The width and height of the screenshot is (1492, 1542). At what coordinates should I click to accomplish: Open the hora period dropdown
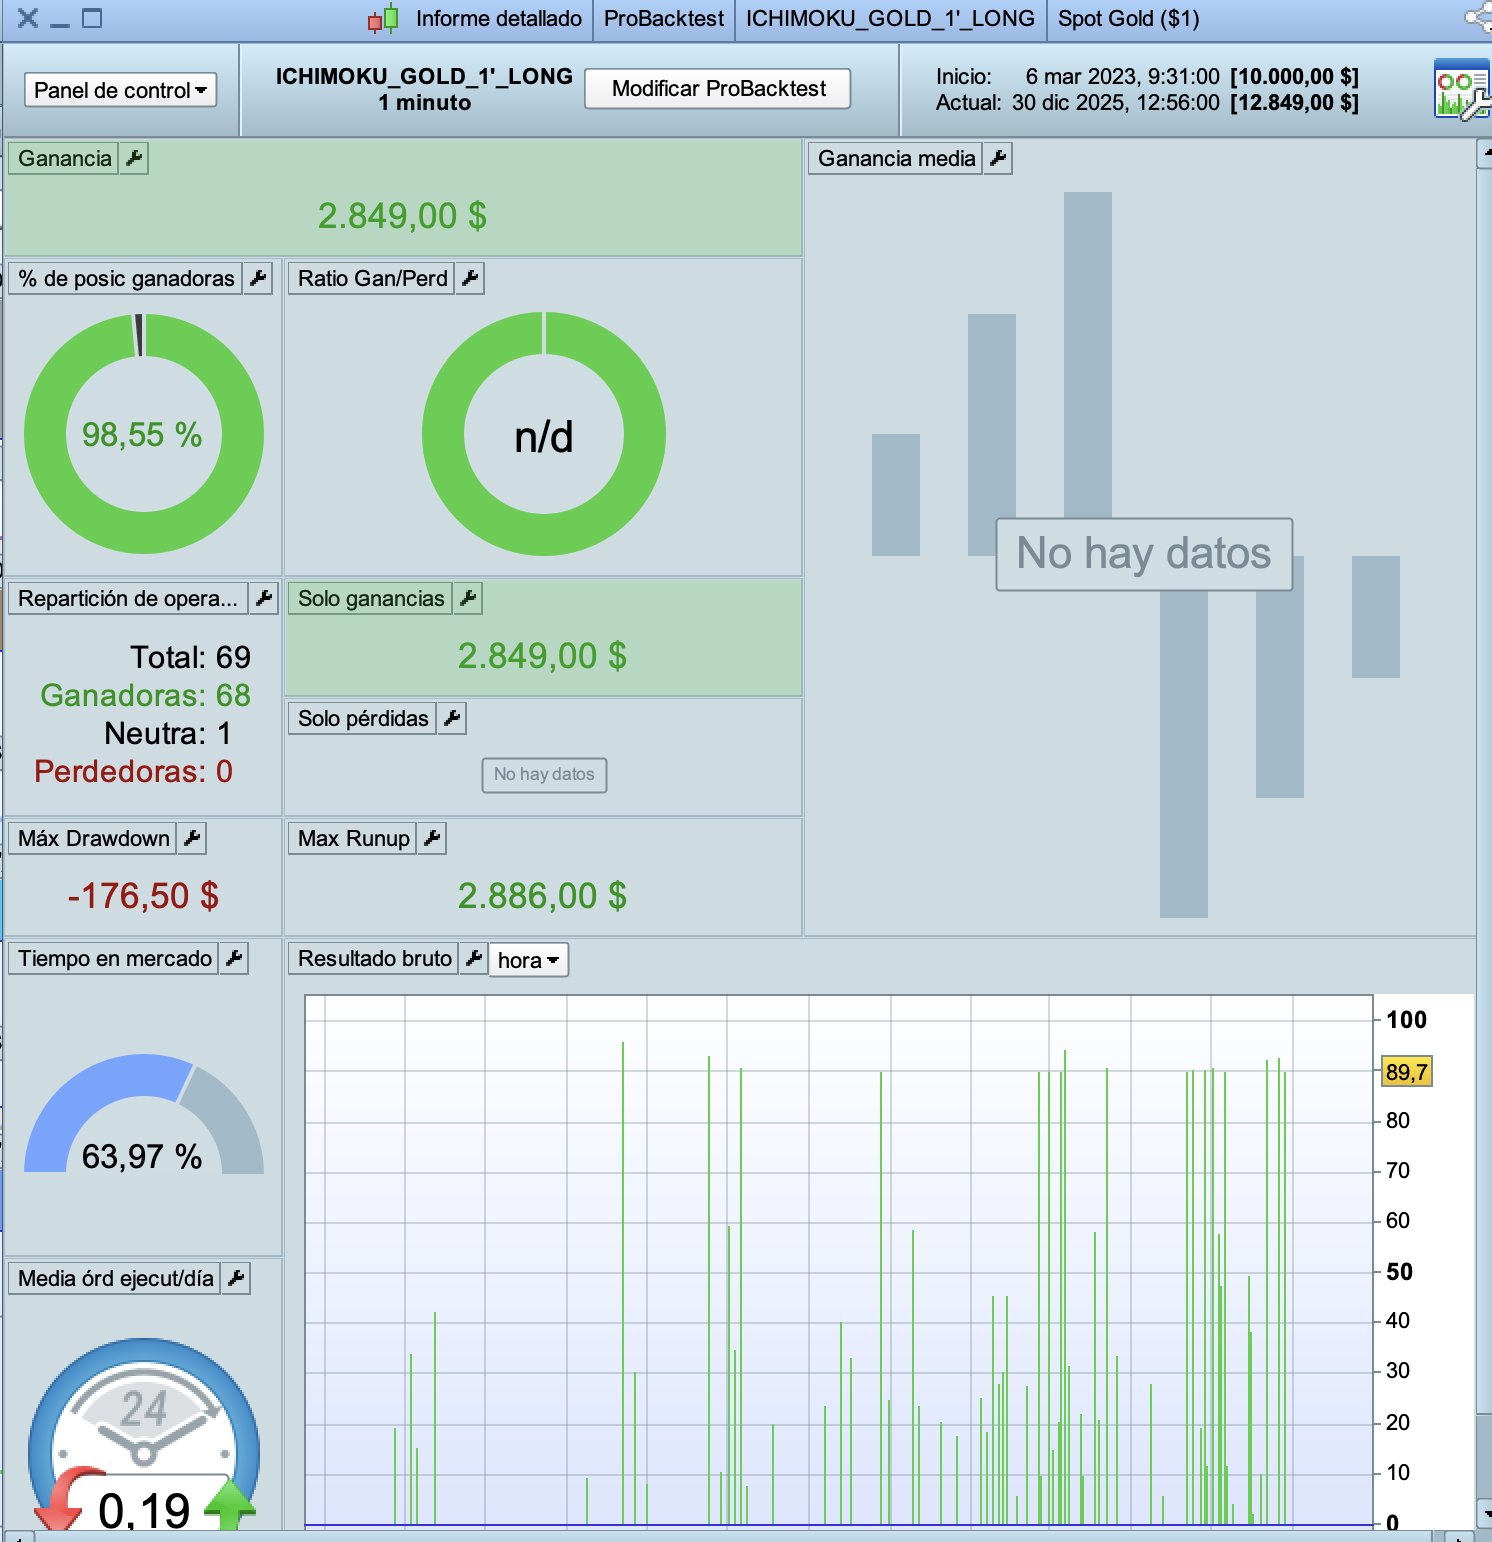[528, 960]
